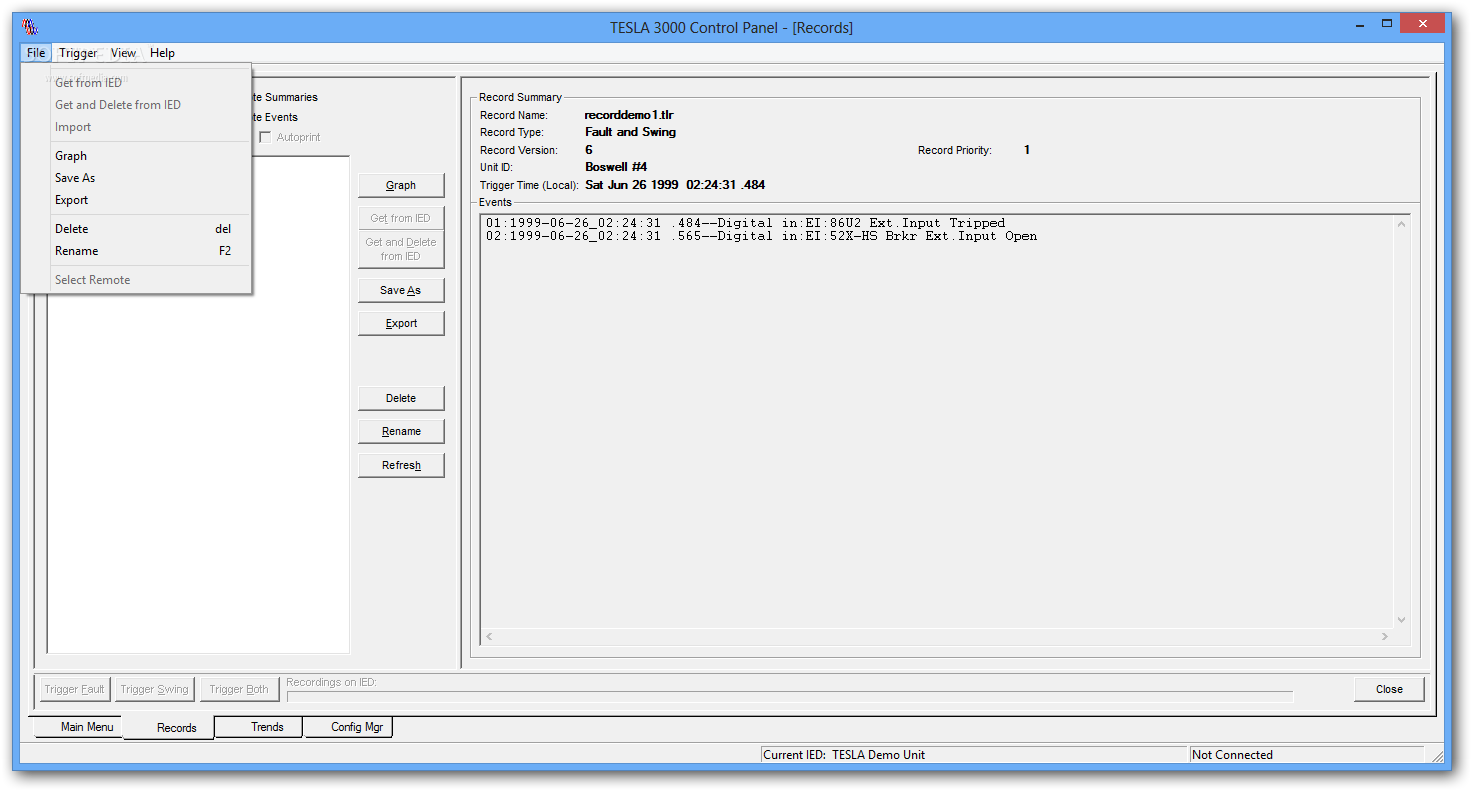
Task: Click the Delete button
Action: pos(401,398)
